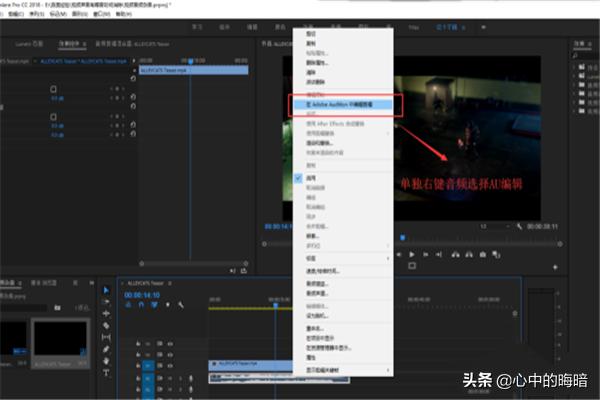This screenshot has height=400, width=600.
Task: Open ALLEYCATS Teaser sequence tab menu
Action: pos(170,283)
